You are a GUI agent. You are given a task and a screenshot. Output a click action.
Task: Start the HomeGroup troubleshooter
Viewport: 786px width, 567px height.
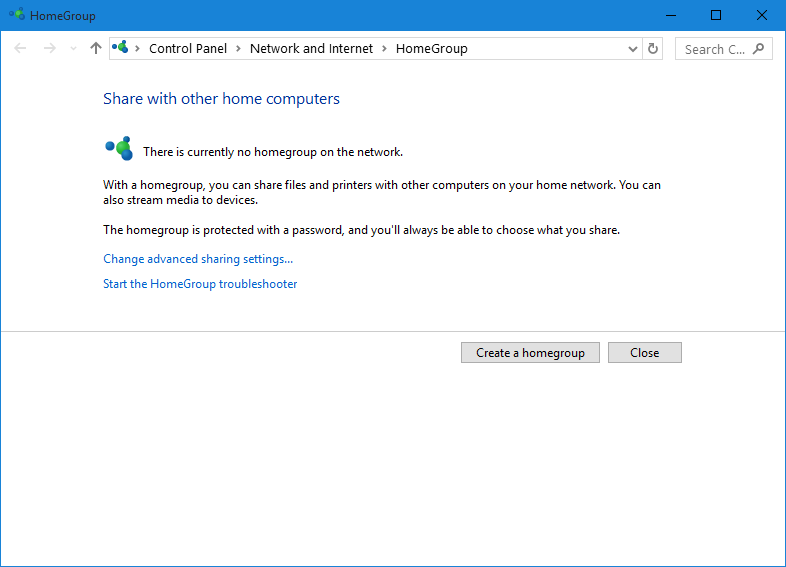[x=200, y=284]
